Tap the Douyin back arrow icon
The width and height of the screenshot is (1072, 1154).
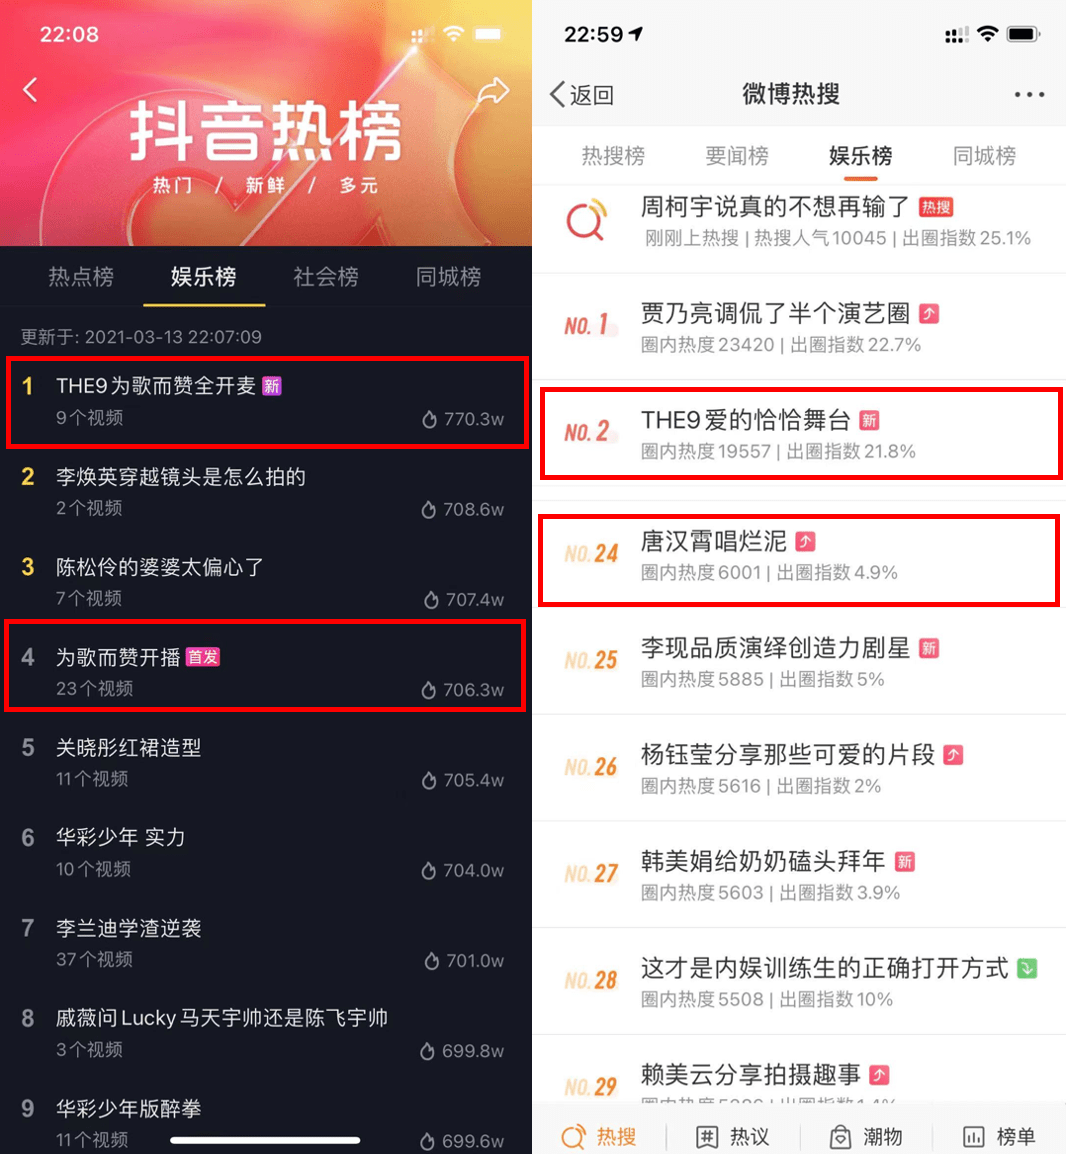click(x=30, y=90)
